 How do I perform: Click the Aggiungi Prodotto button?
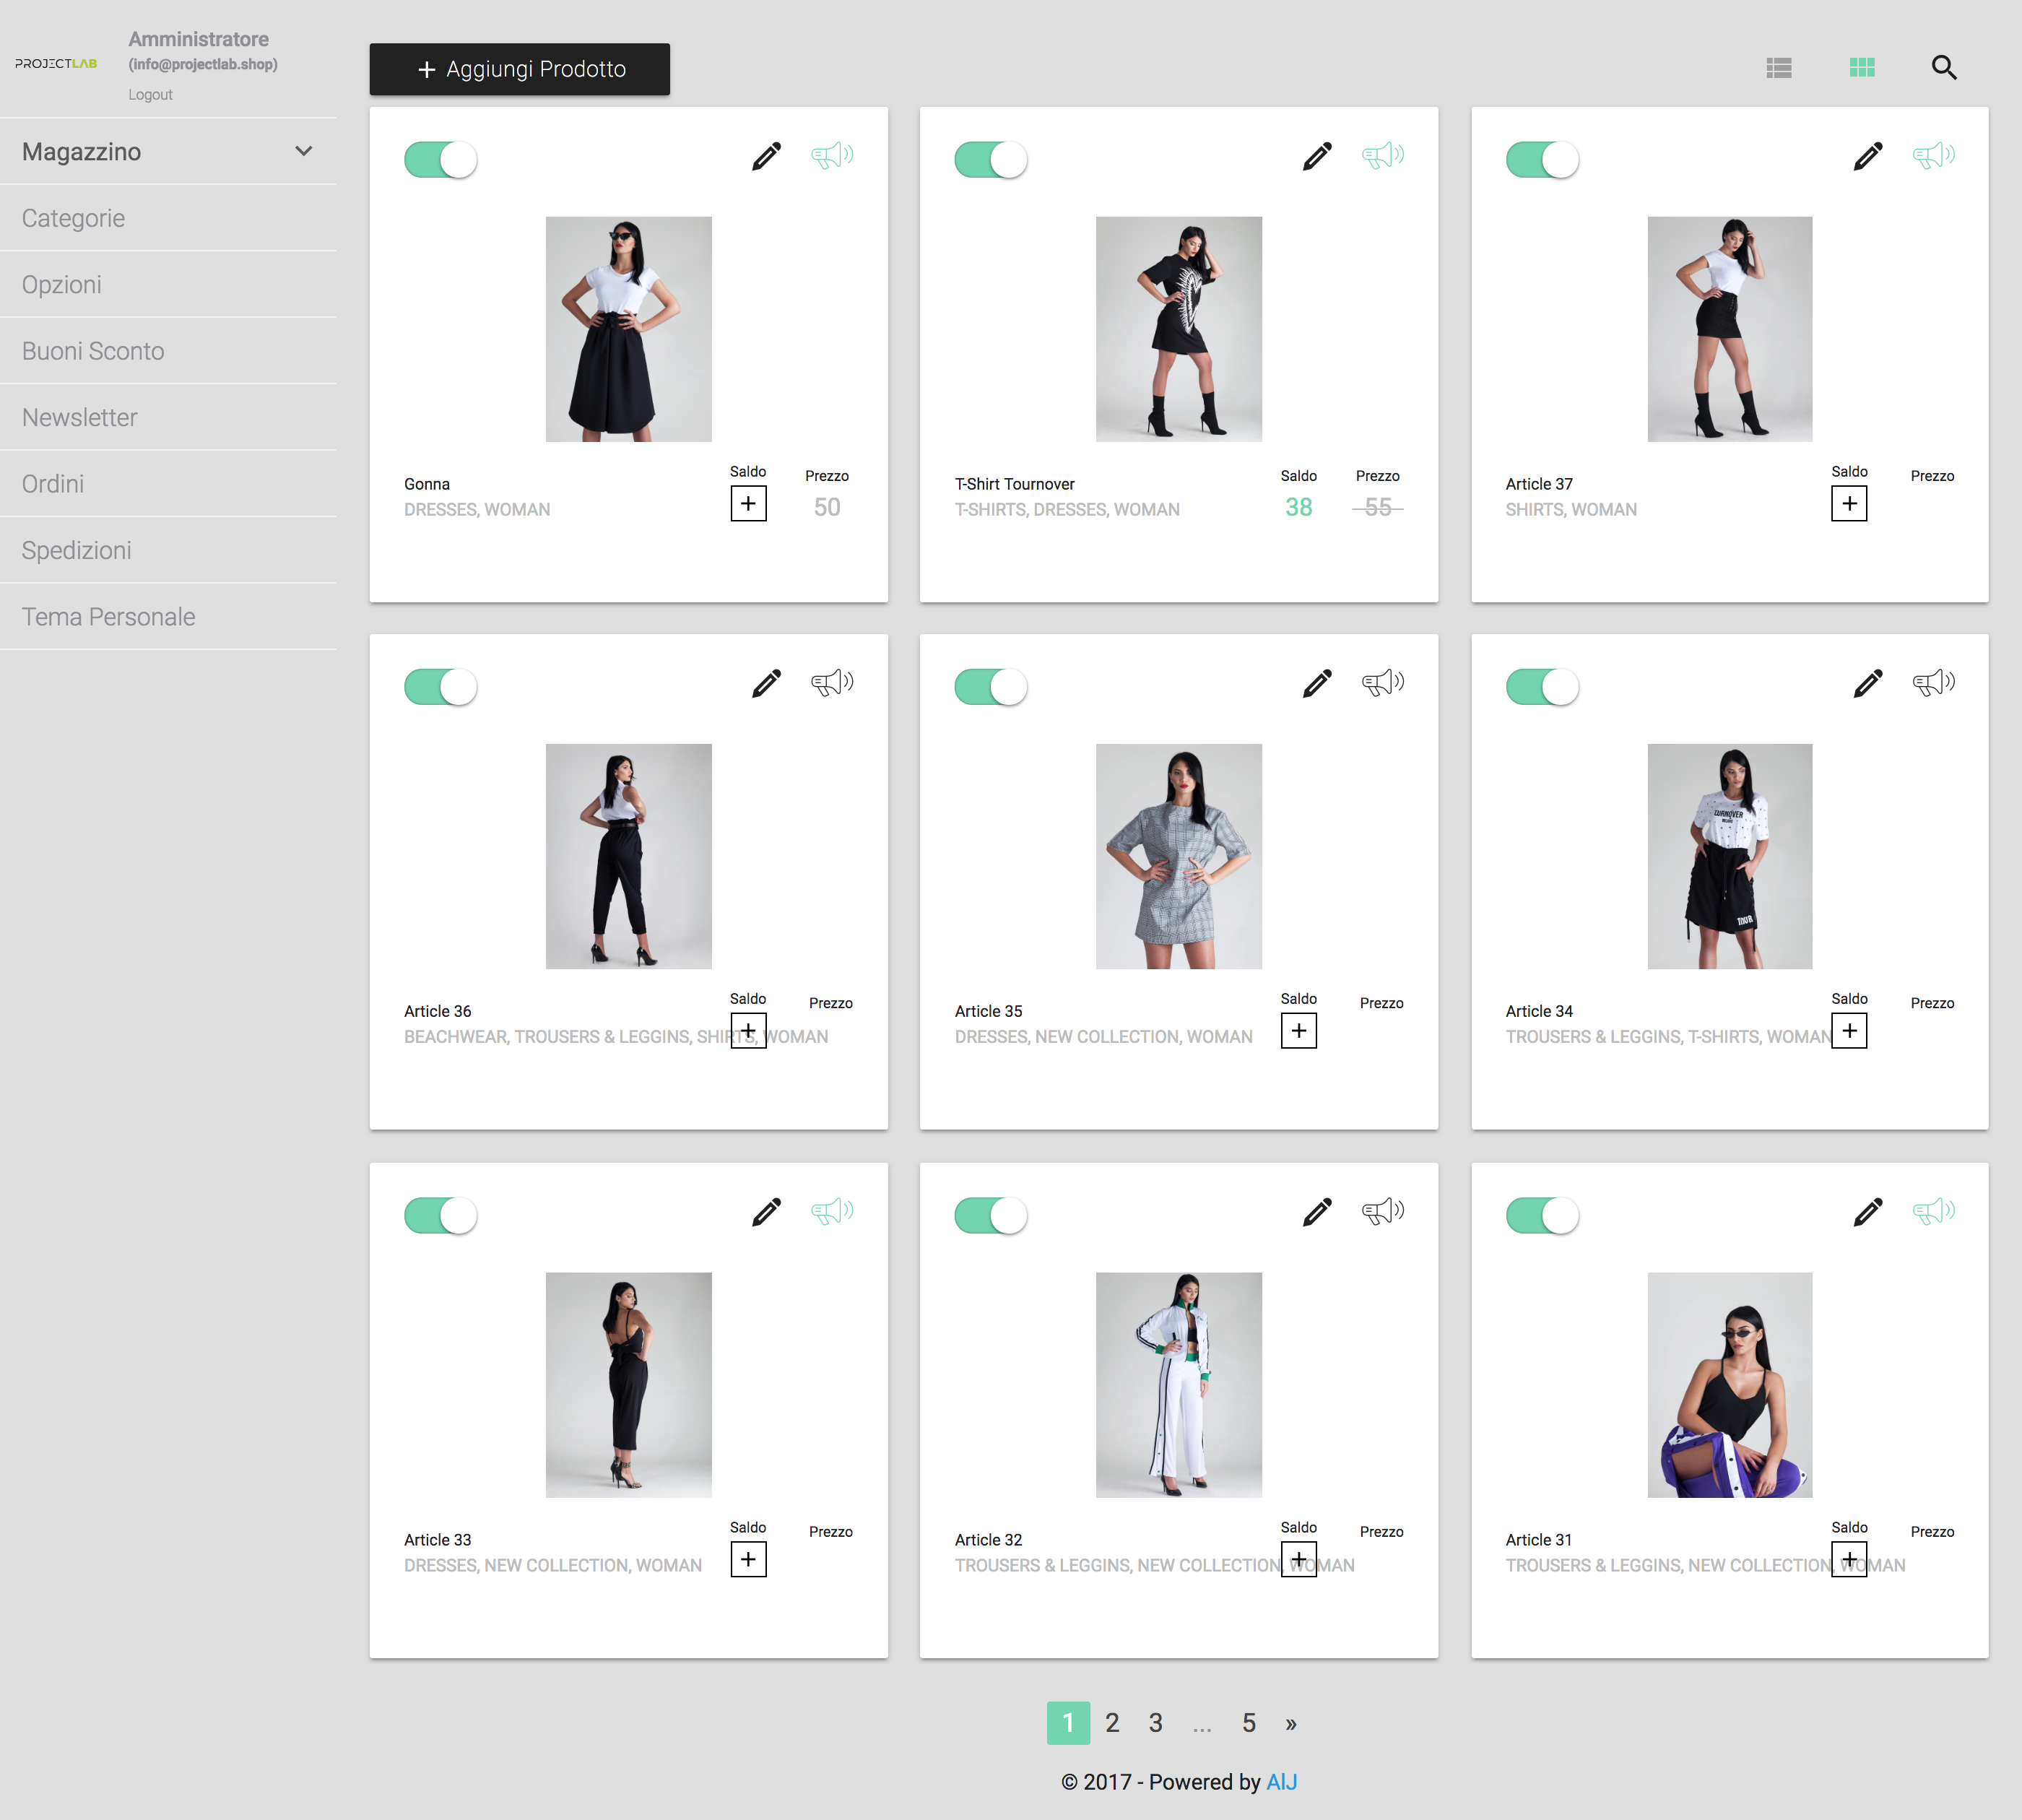click(520, 69)
